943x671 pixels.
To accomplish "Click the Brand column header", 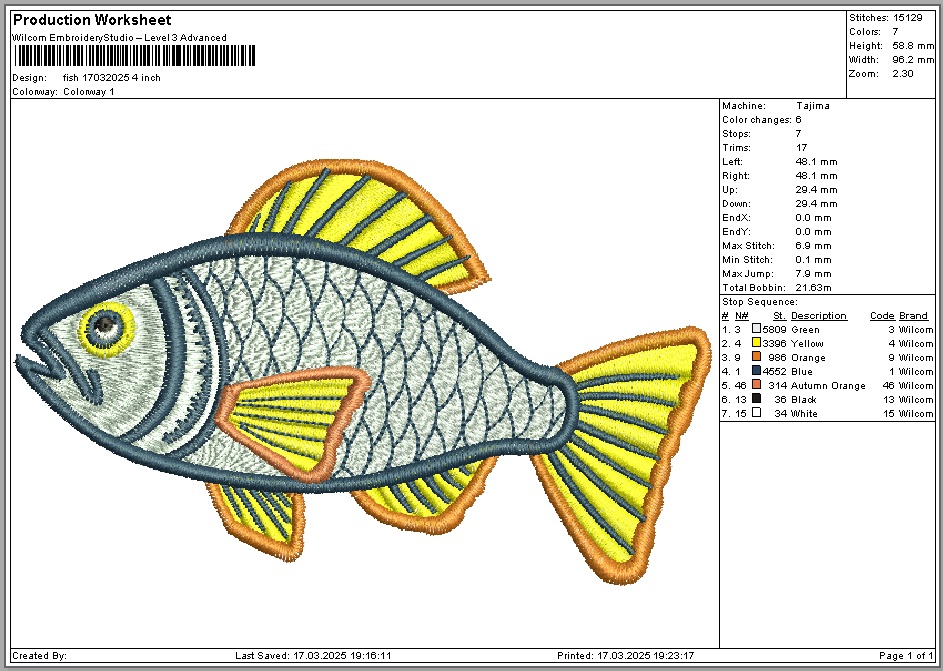I will point(913,316).
